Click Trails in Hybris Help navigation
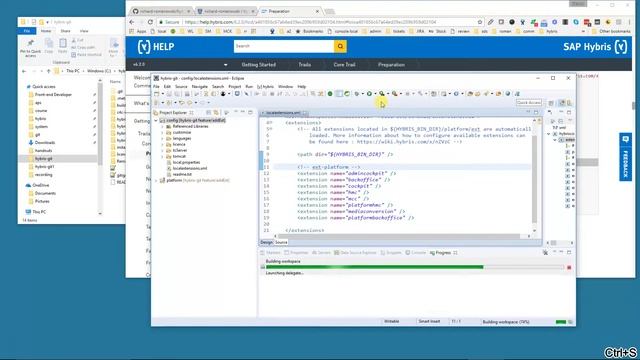640x360 pixels. (304, 64)
